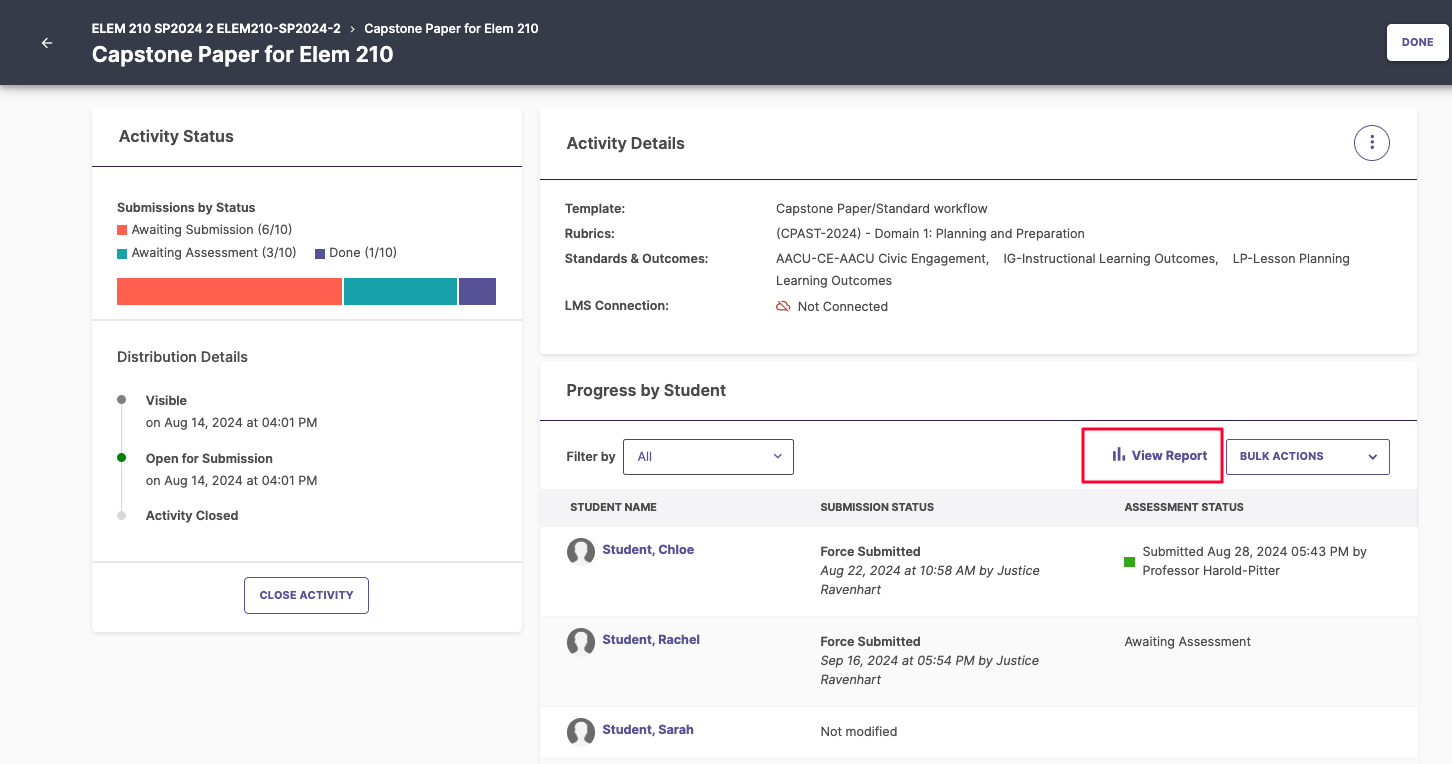Expand the Bulk Actions dropdown
Image resolution: width=1452 pixels, height=764 pixels.
tap(1307, 456)
